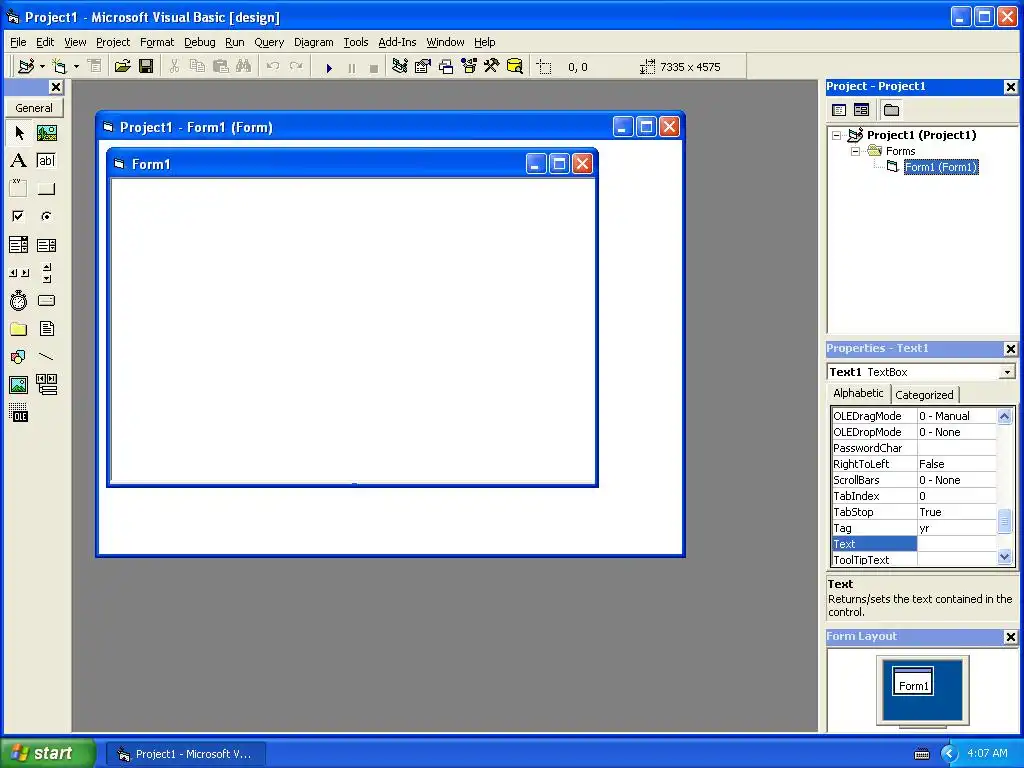
Task: Select the ComboBox control tool
Action: pos(19,245)
